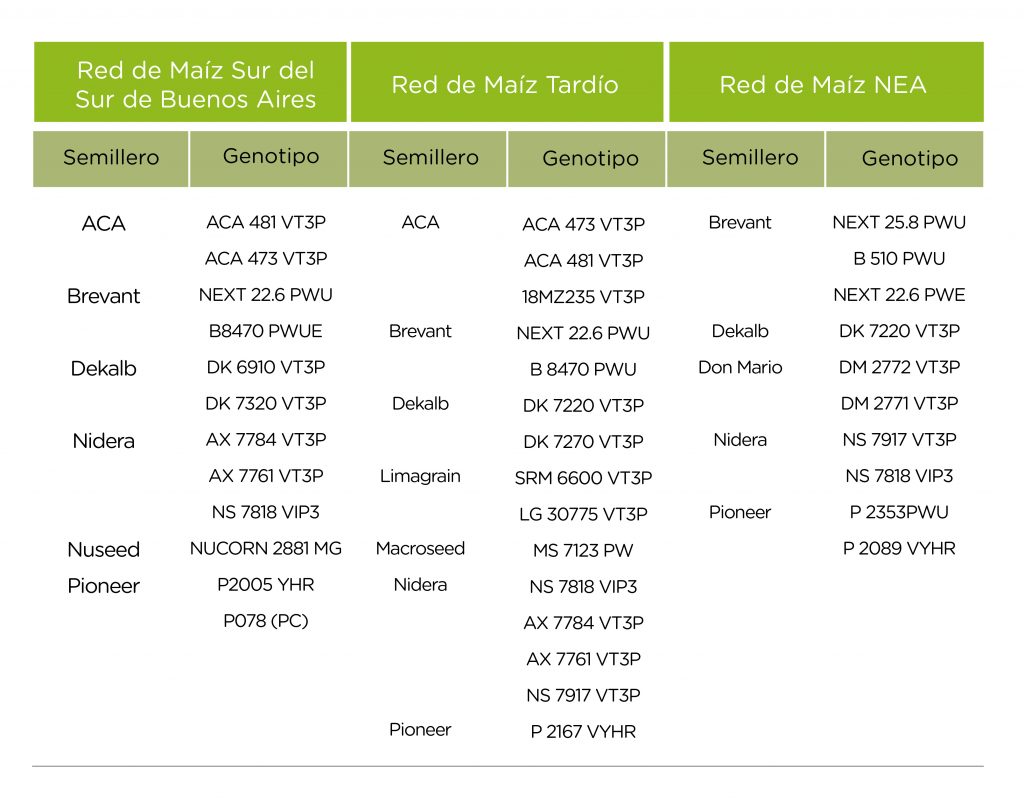
Task: Click the "Red de Maíz Sur del Sur de Buenos Aires" header
Action: coord(195,84)
